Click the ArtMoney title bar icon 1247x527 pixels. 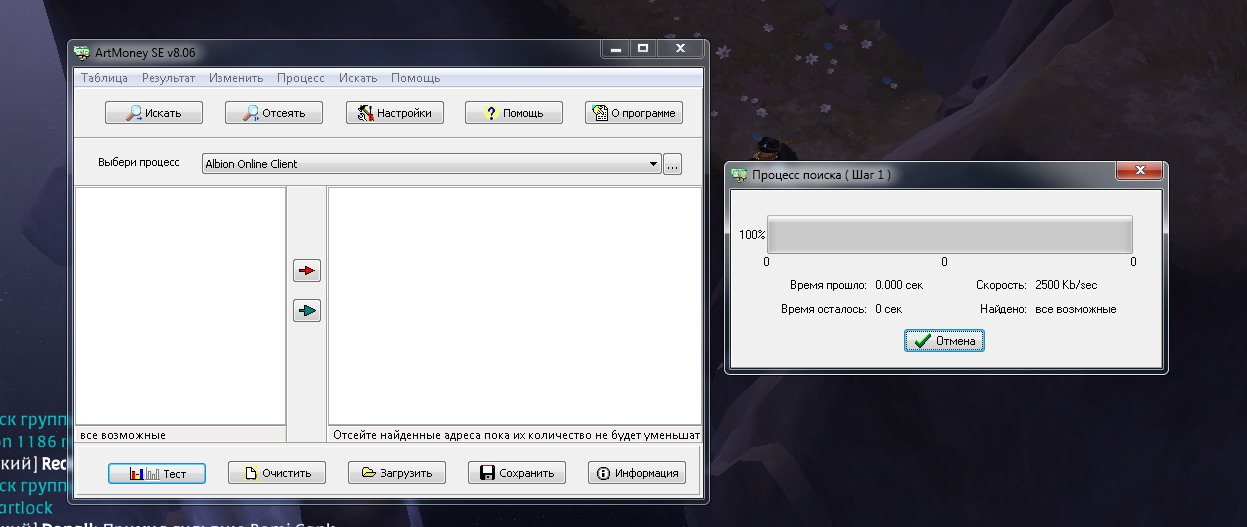point(83,52)
